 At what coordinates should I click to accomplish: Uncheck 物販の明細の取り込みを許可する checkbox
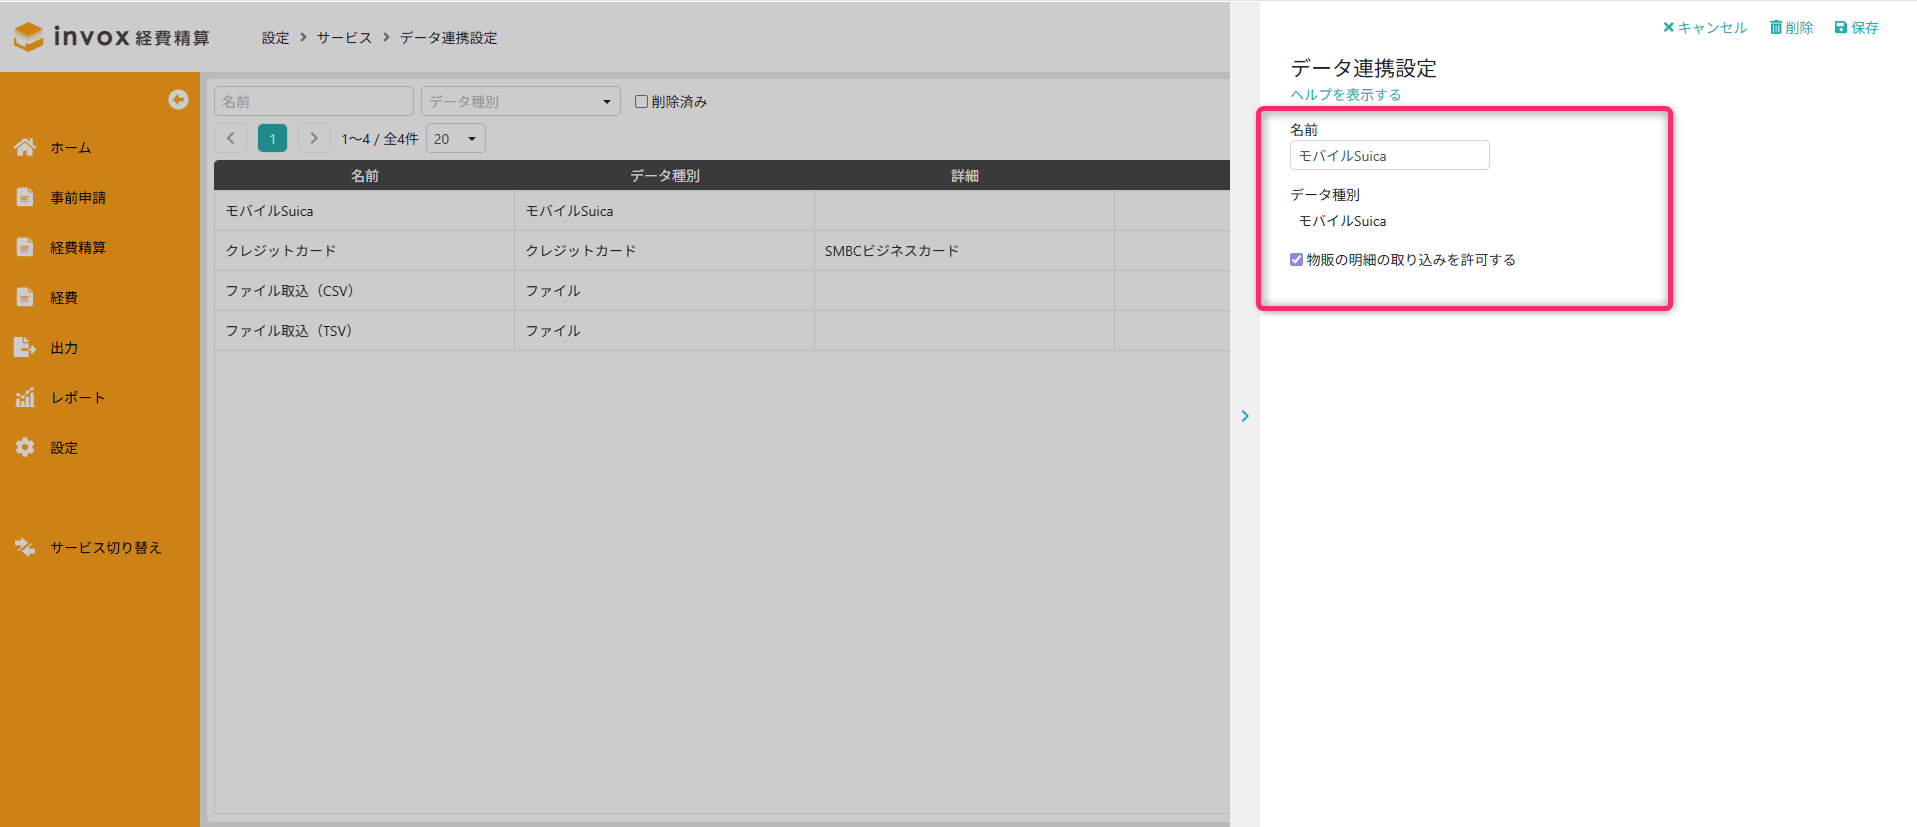pyautogui.click(x=1296, y=259)
